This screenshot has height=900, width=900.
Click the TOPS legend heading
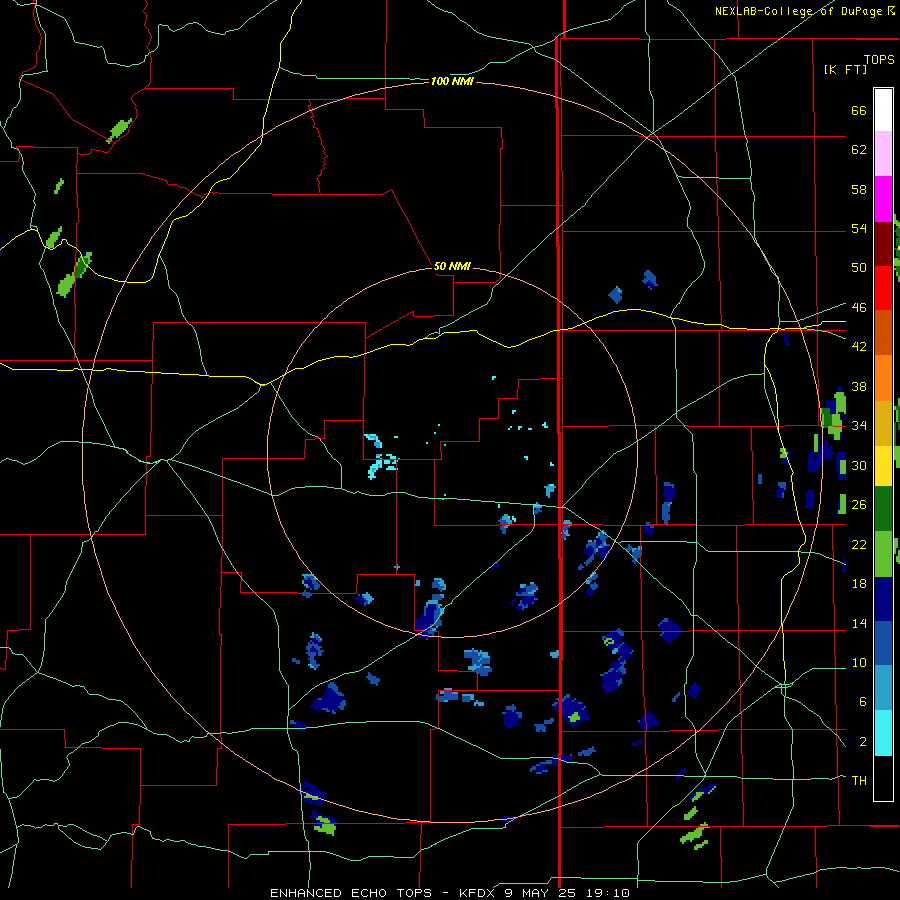coord(879,59)
